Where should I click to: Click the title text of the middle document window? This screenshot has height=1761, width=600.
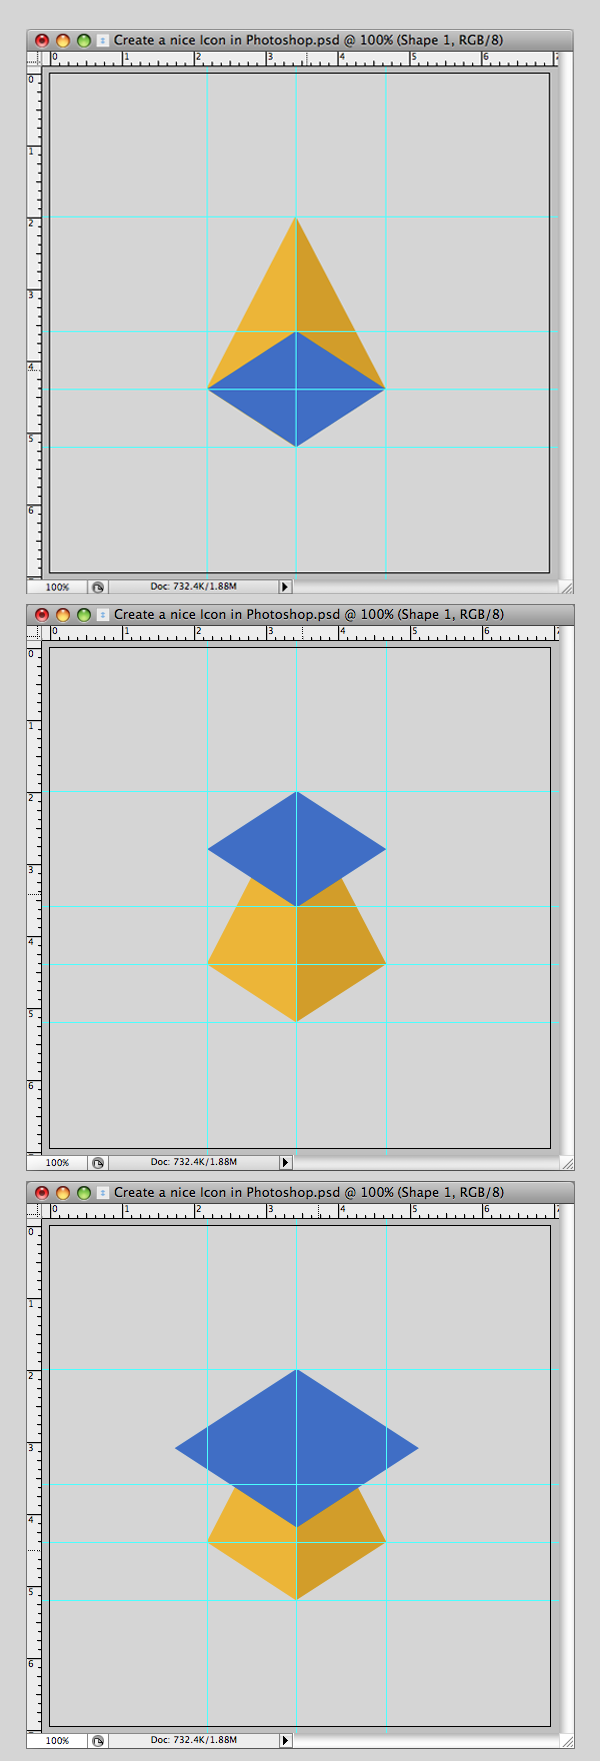309,615
